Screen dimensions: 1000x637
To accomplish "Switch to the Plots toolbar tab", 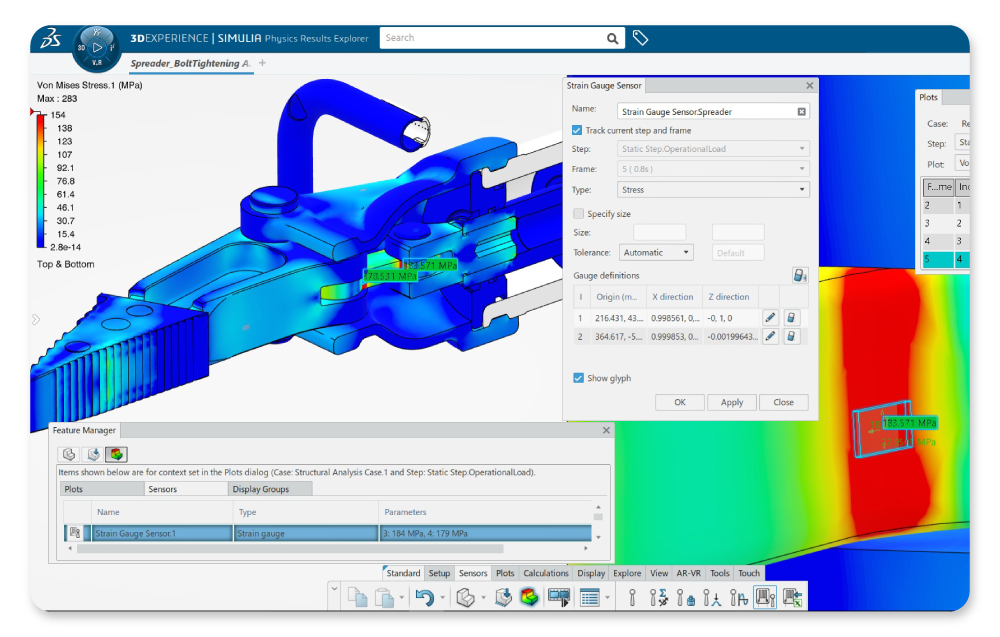I will 505,573.
